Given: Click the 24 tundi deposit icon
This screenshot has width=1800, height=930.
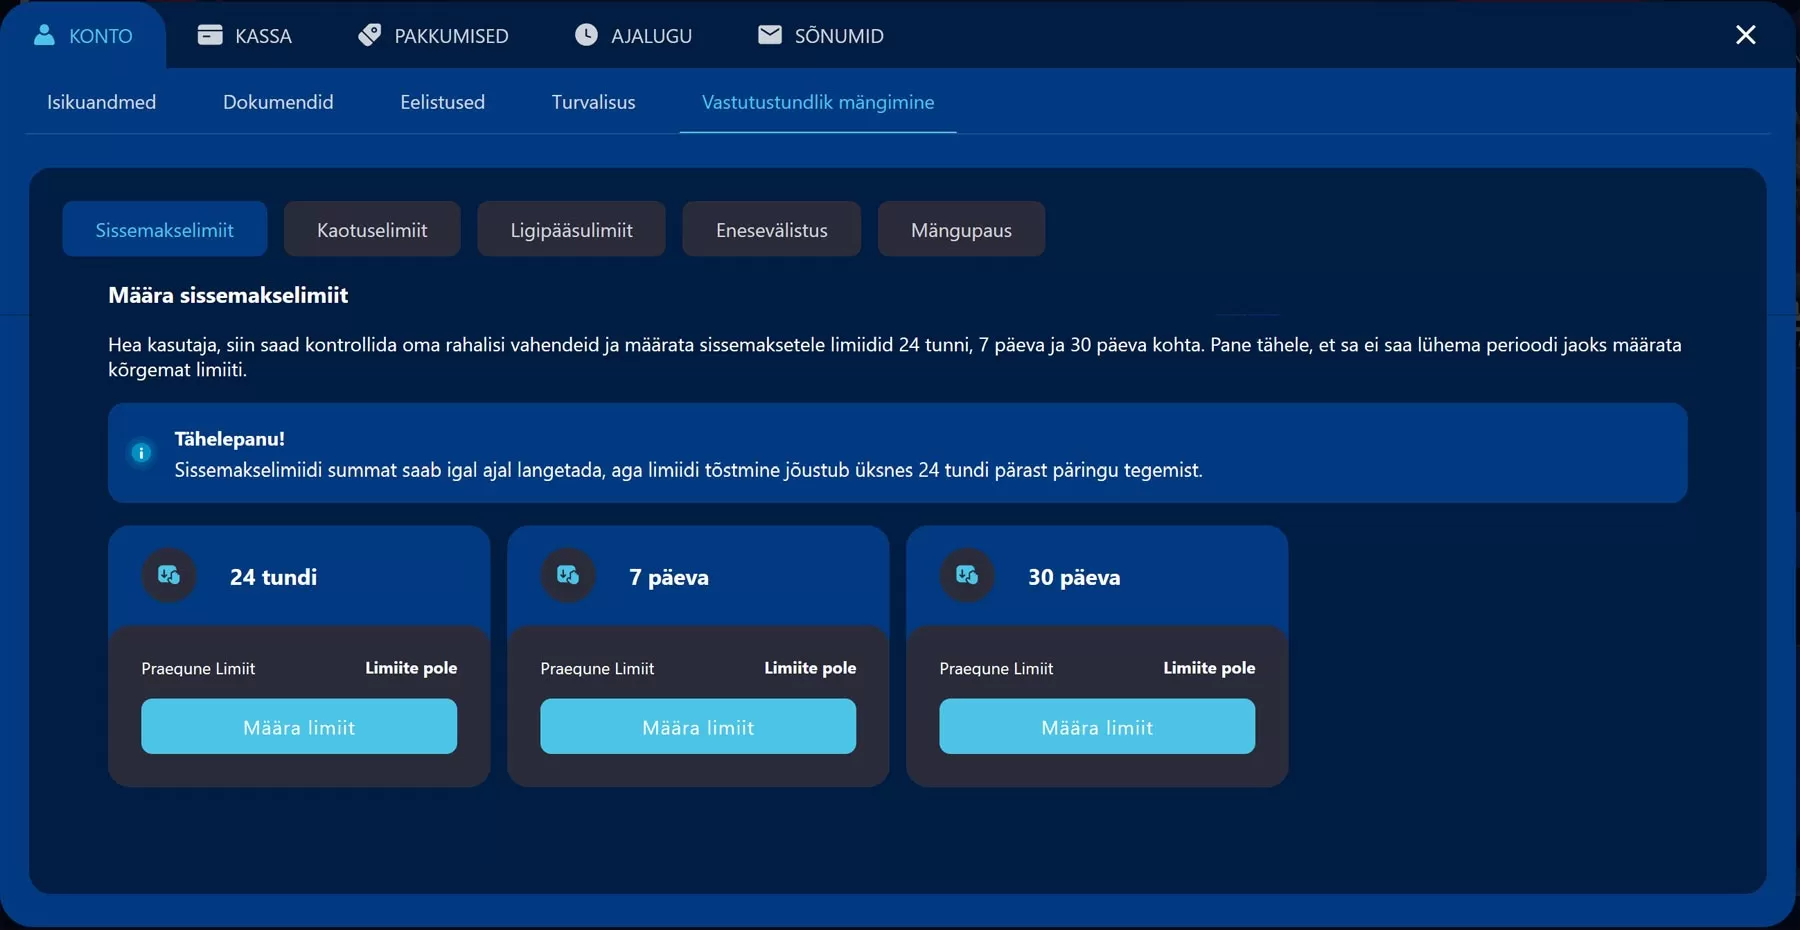Looking at the screenshot, I should (169, 575).
